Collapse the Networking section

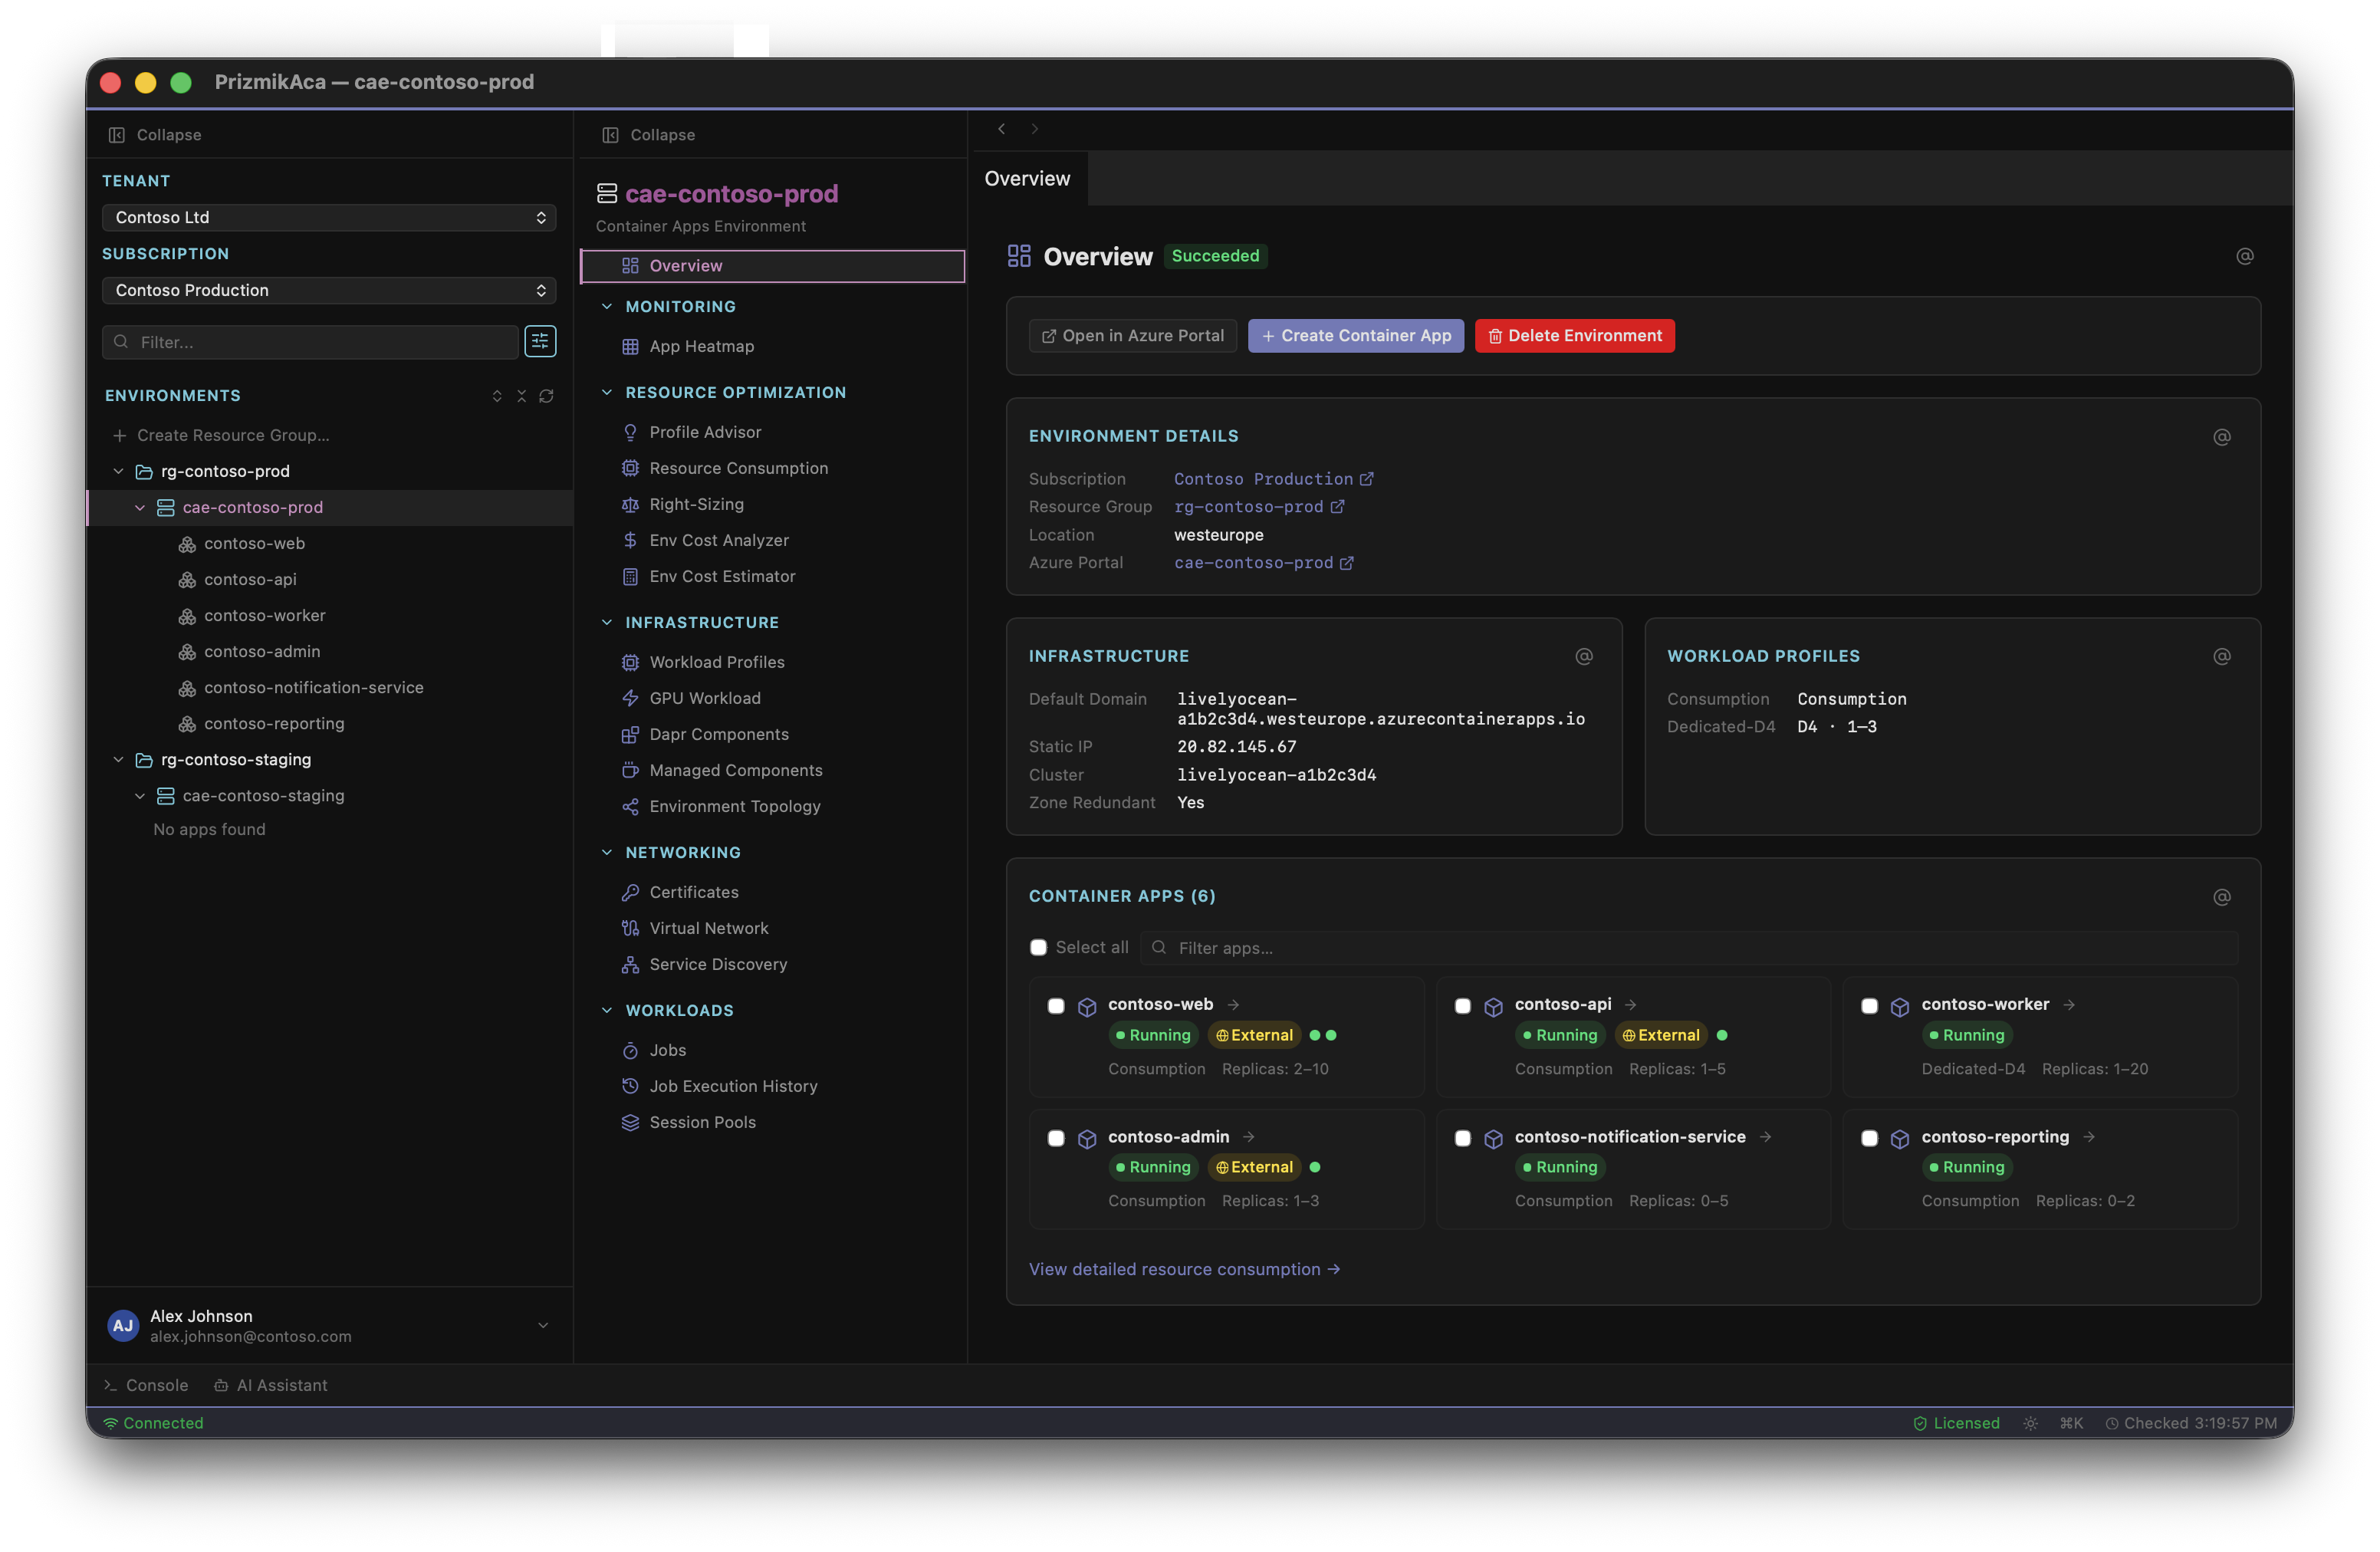pyautogui.click(x=606, y=853)
